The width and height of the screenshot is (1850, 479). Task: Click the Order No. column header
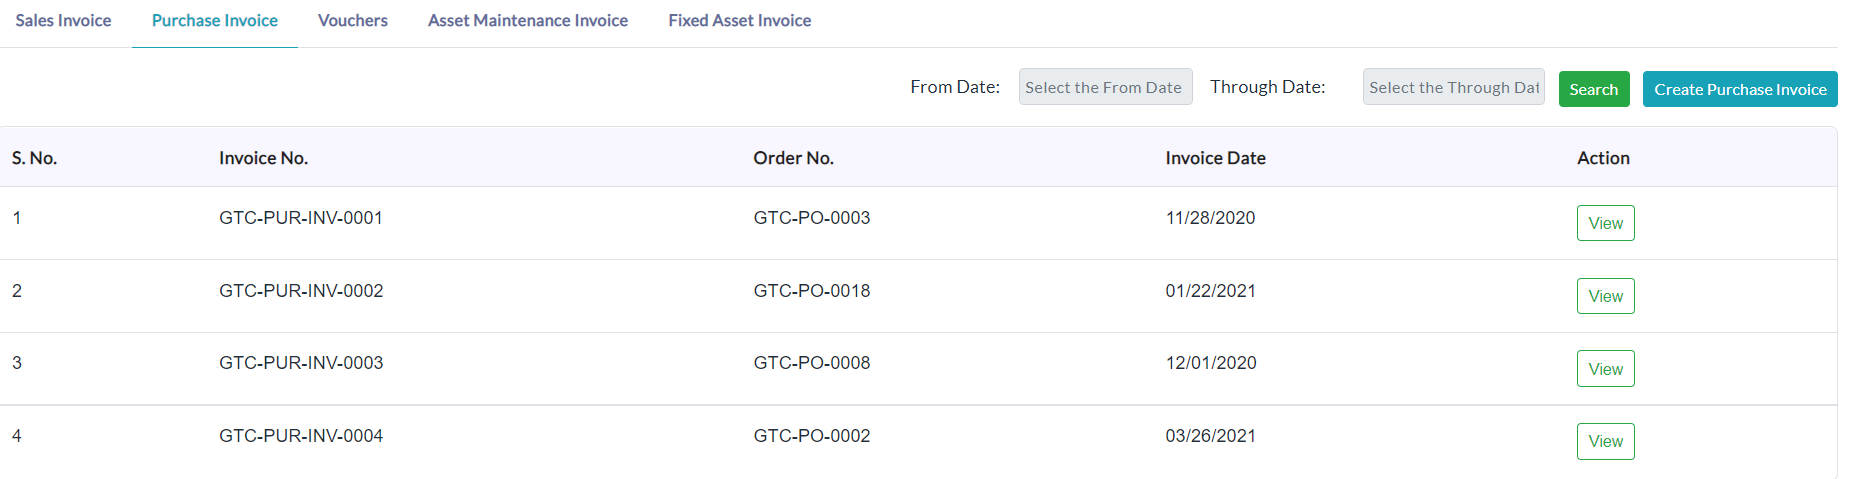point(794,158)
